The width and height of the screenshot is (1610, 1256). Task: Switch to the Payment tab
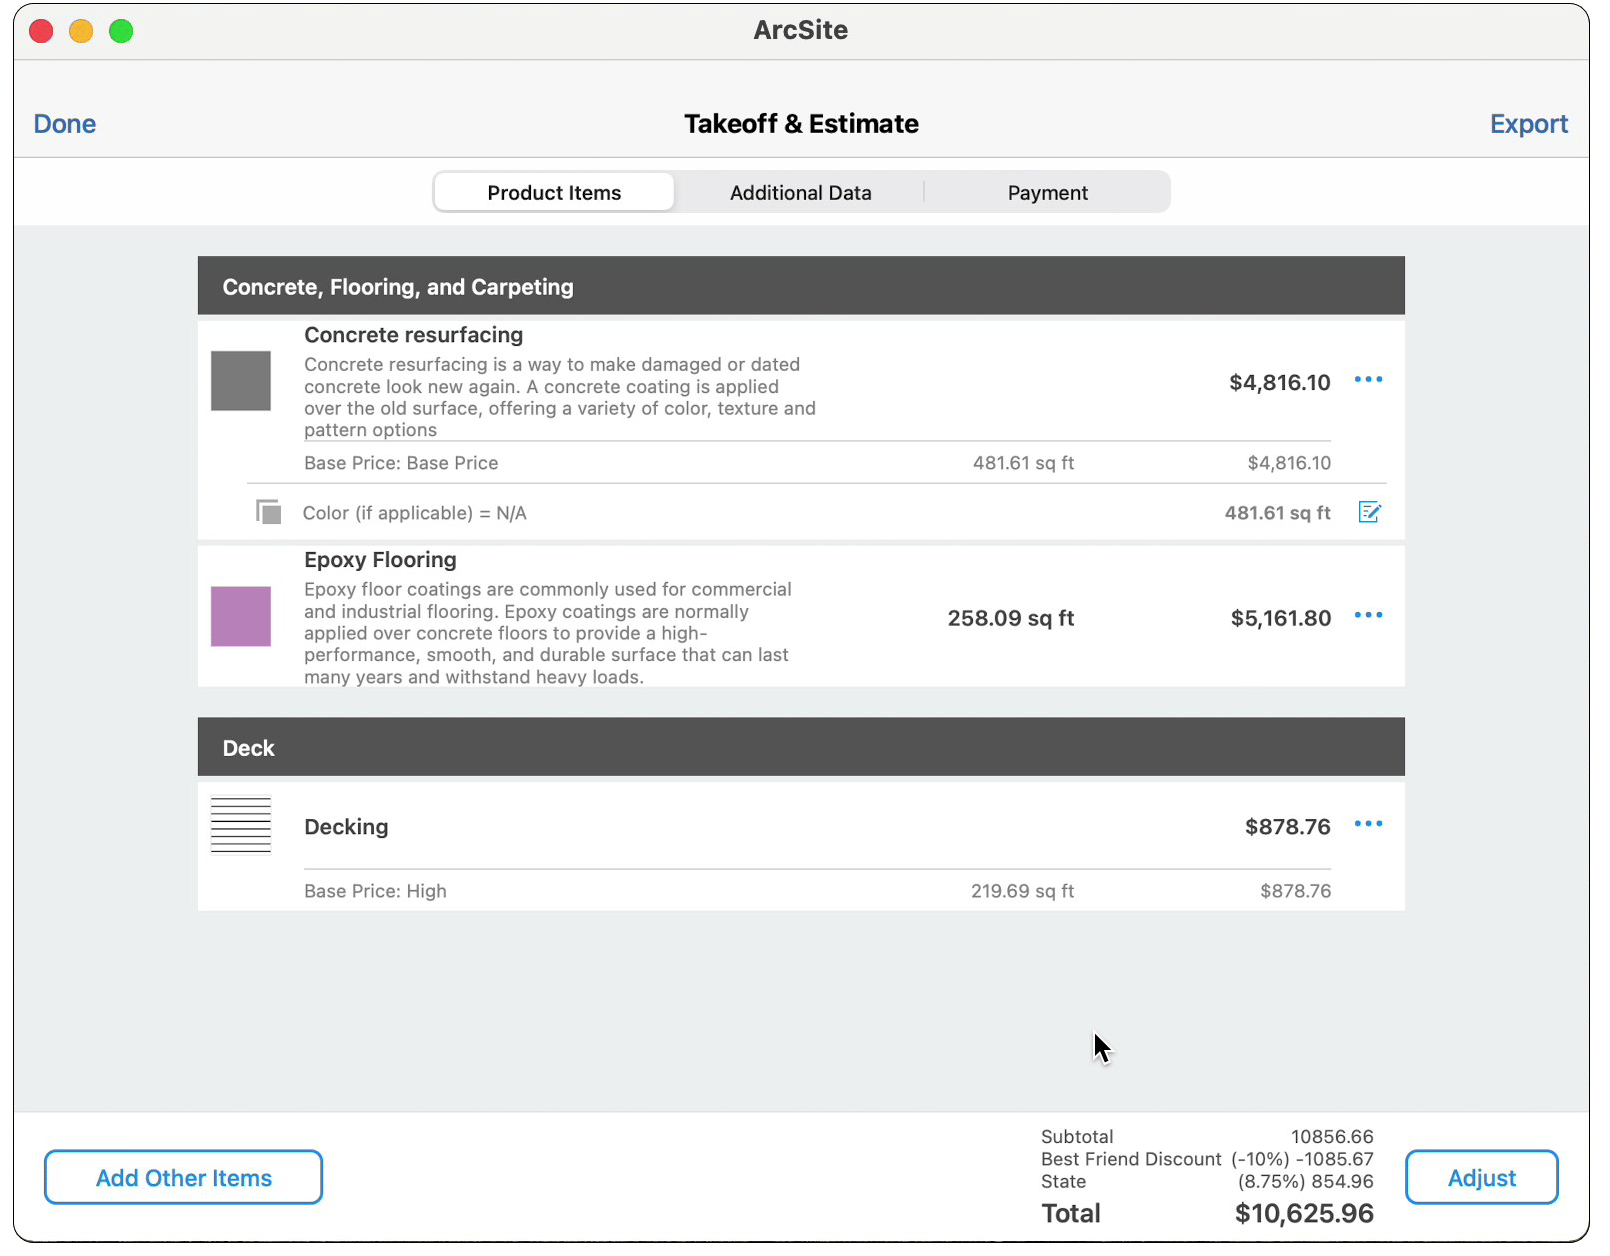pyautogui.click(x=1047, y=192)
